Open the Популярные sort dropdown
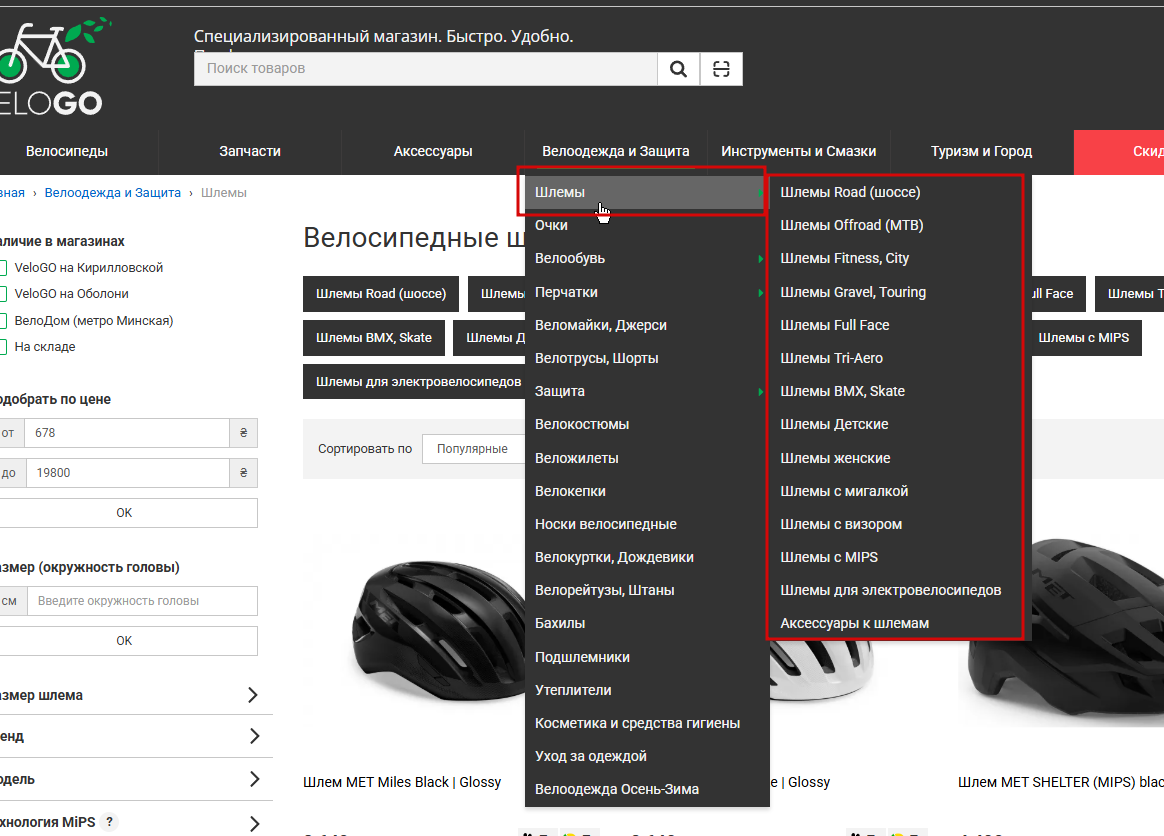 tap(473, 448)
